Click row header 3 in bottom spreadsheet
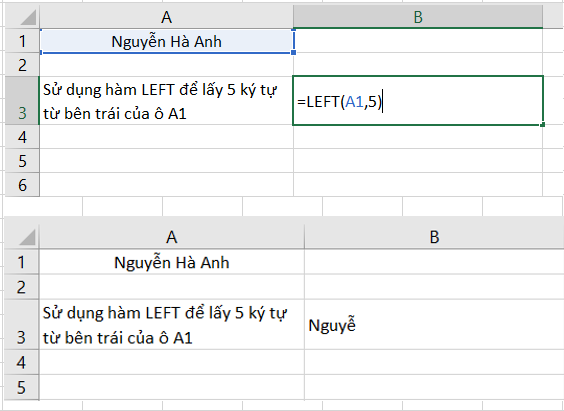 click(x=22, y=324)
